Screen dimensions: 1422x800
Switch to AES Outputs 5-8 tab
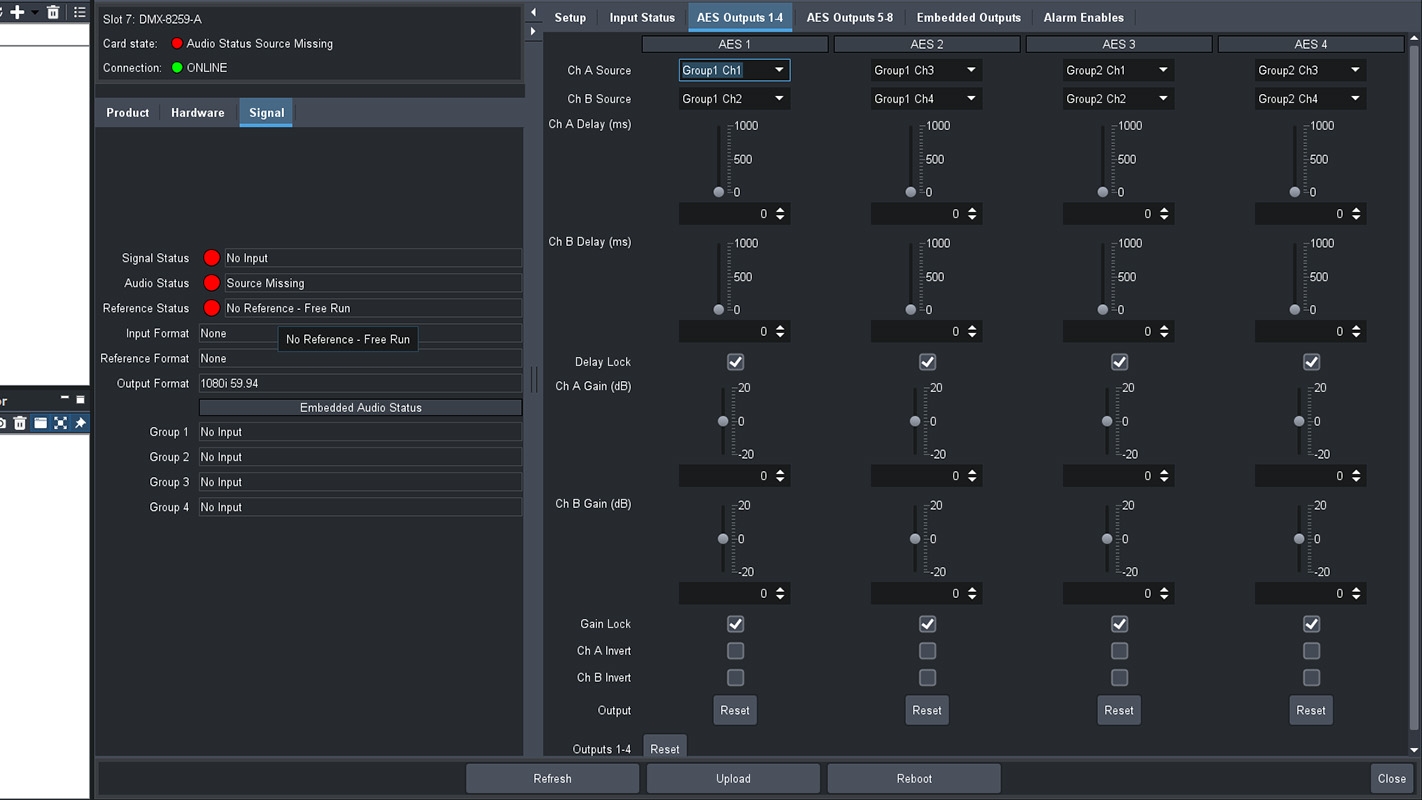[849, 17]
